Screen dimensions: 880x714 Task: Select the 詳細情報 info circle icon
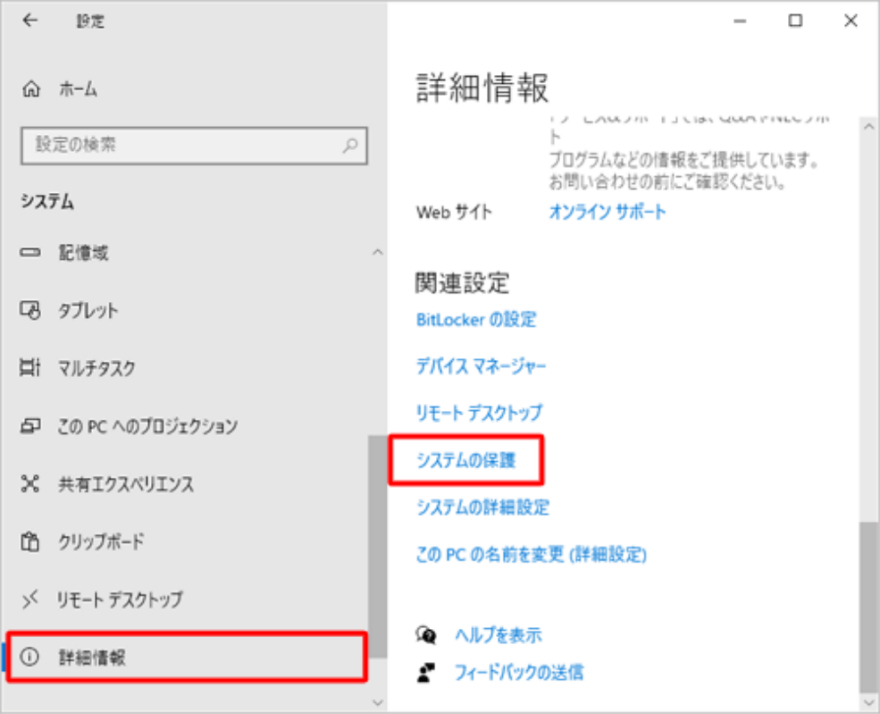point(30,657)
